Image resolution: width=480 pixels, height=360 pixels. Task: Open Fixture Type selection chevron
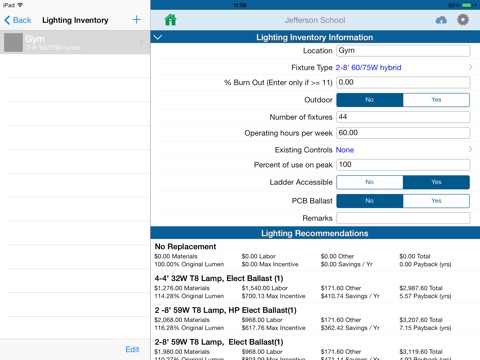(x=470, y=67)
